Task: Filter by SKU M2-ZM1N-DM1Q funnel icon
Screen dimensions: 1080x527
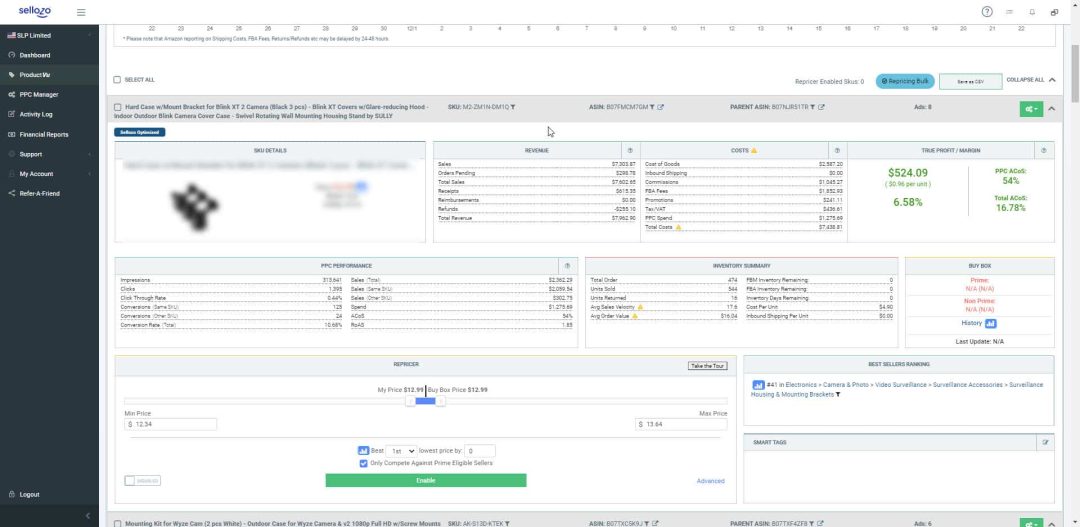Action: click(513, 107)
